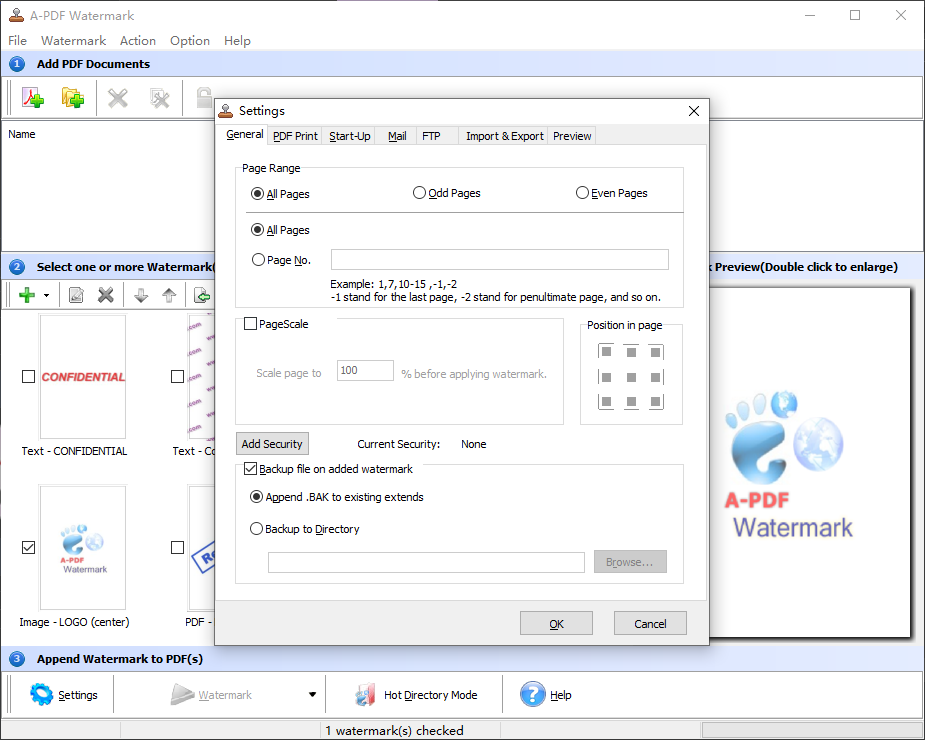Uncheck the Image - LOGO (center) watermark checkbox

28,548
